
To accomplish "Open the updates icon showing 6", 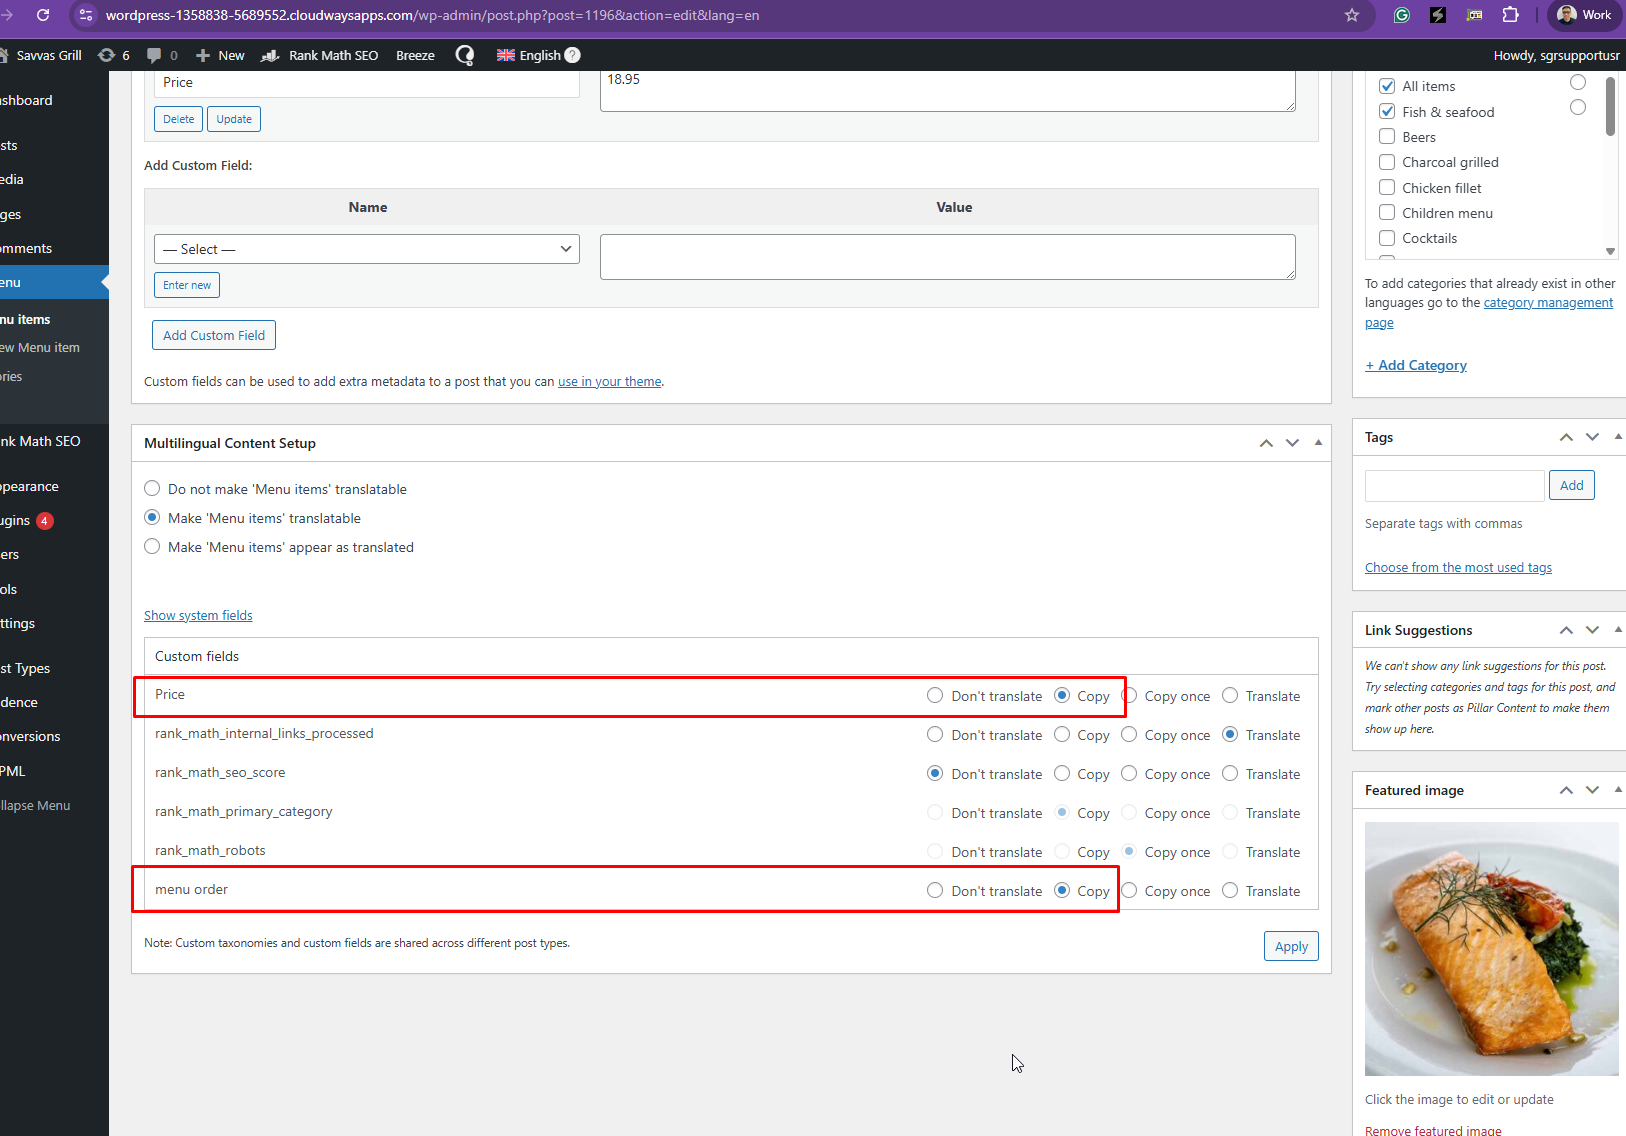I will click(113, 55).
